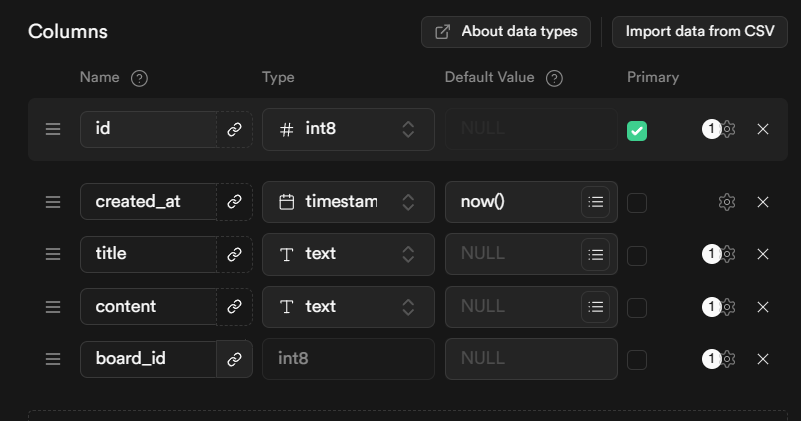Enable the Primary checkbox for title column
The width and height of the screenshot is (801, 421).
click(x=637, y=255)
